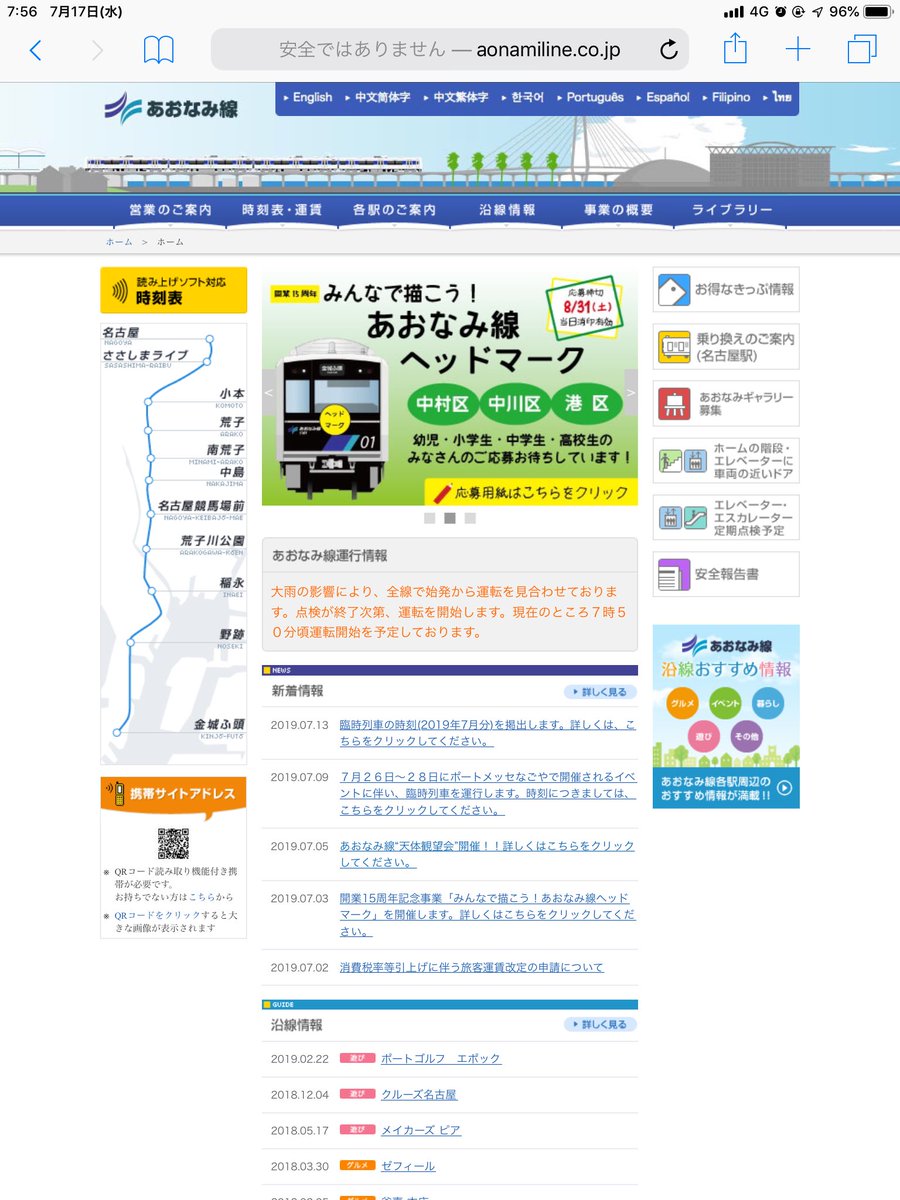Go to next banner slide arrow
This screenshot has width=900, height=1200.
click(631, 393)
